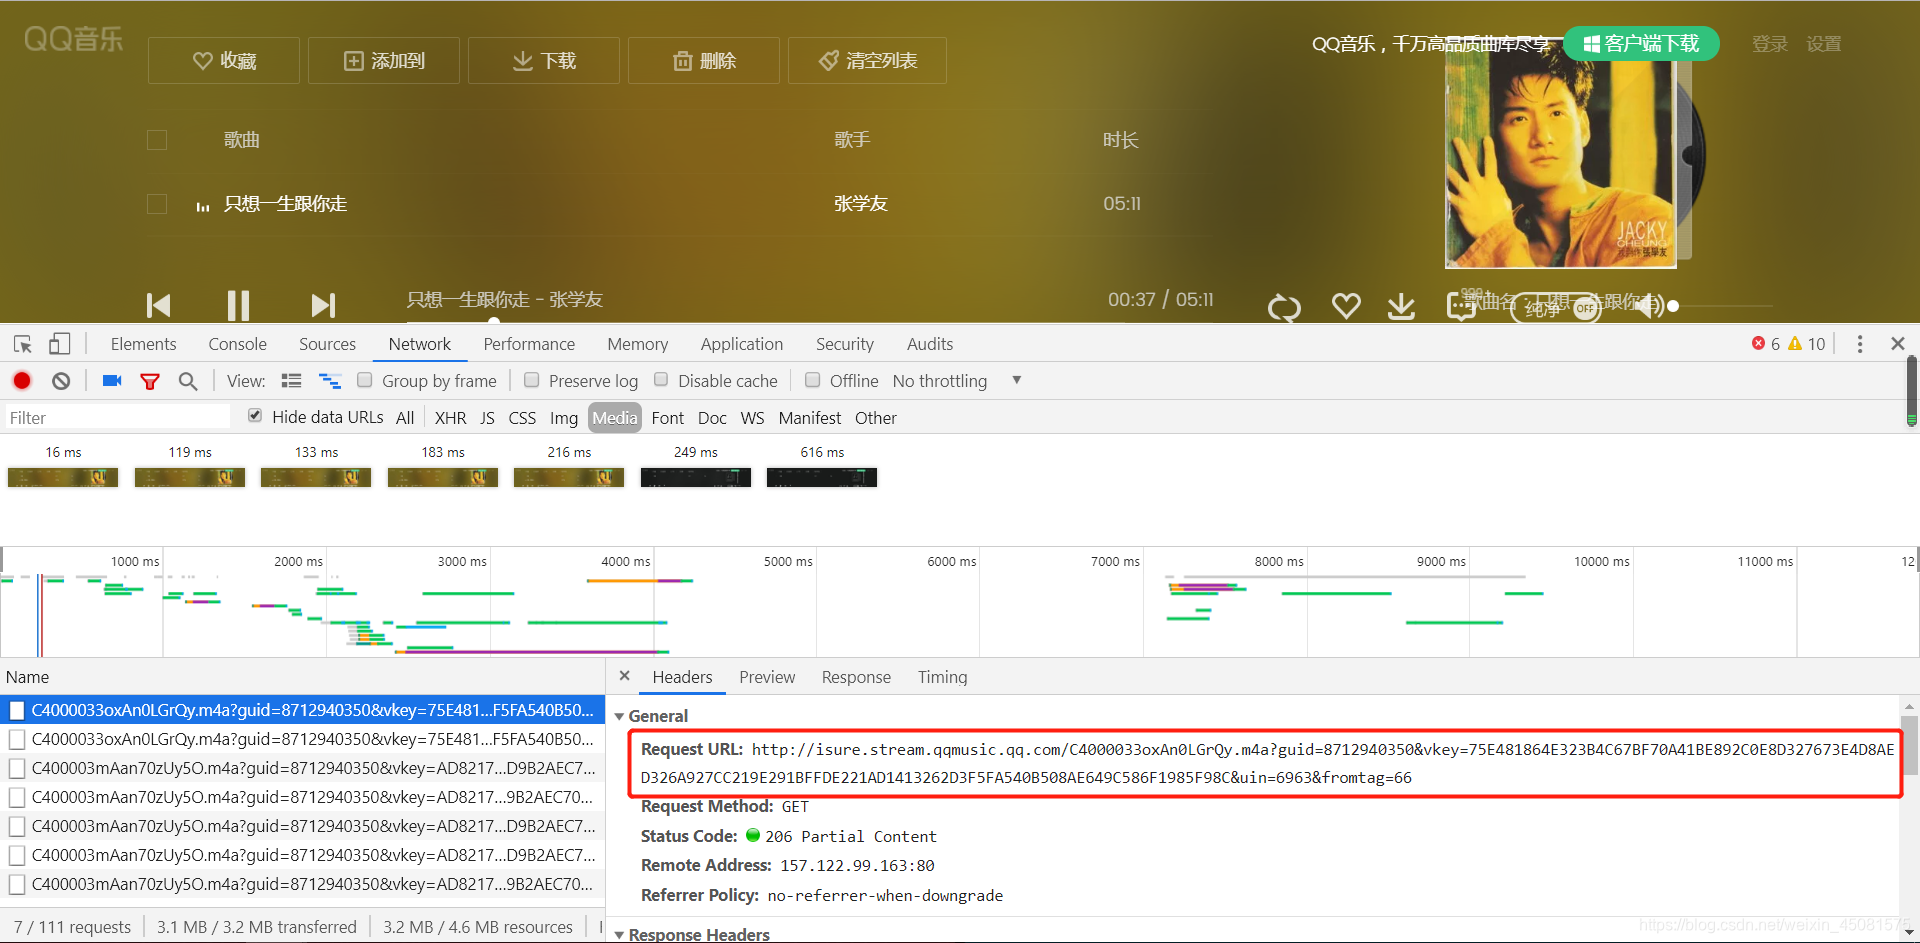Enable Group by frame checkbox
The image size is (1920, 943).
pos(365,380)
